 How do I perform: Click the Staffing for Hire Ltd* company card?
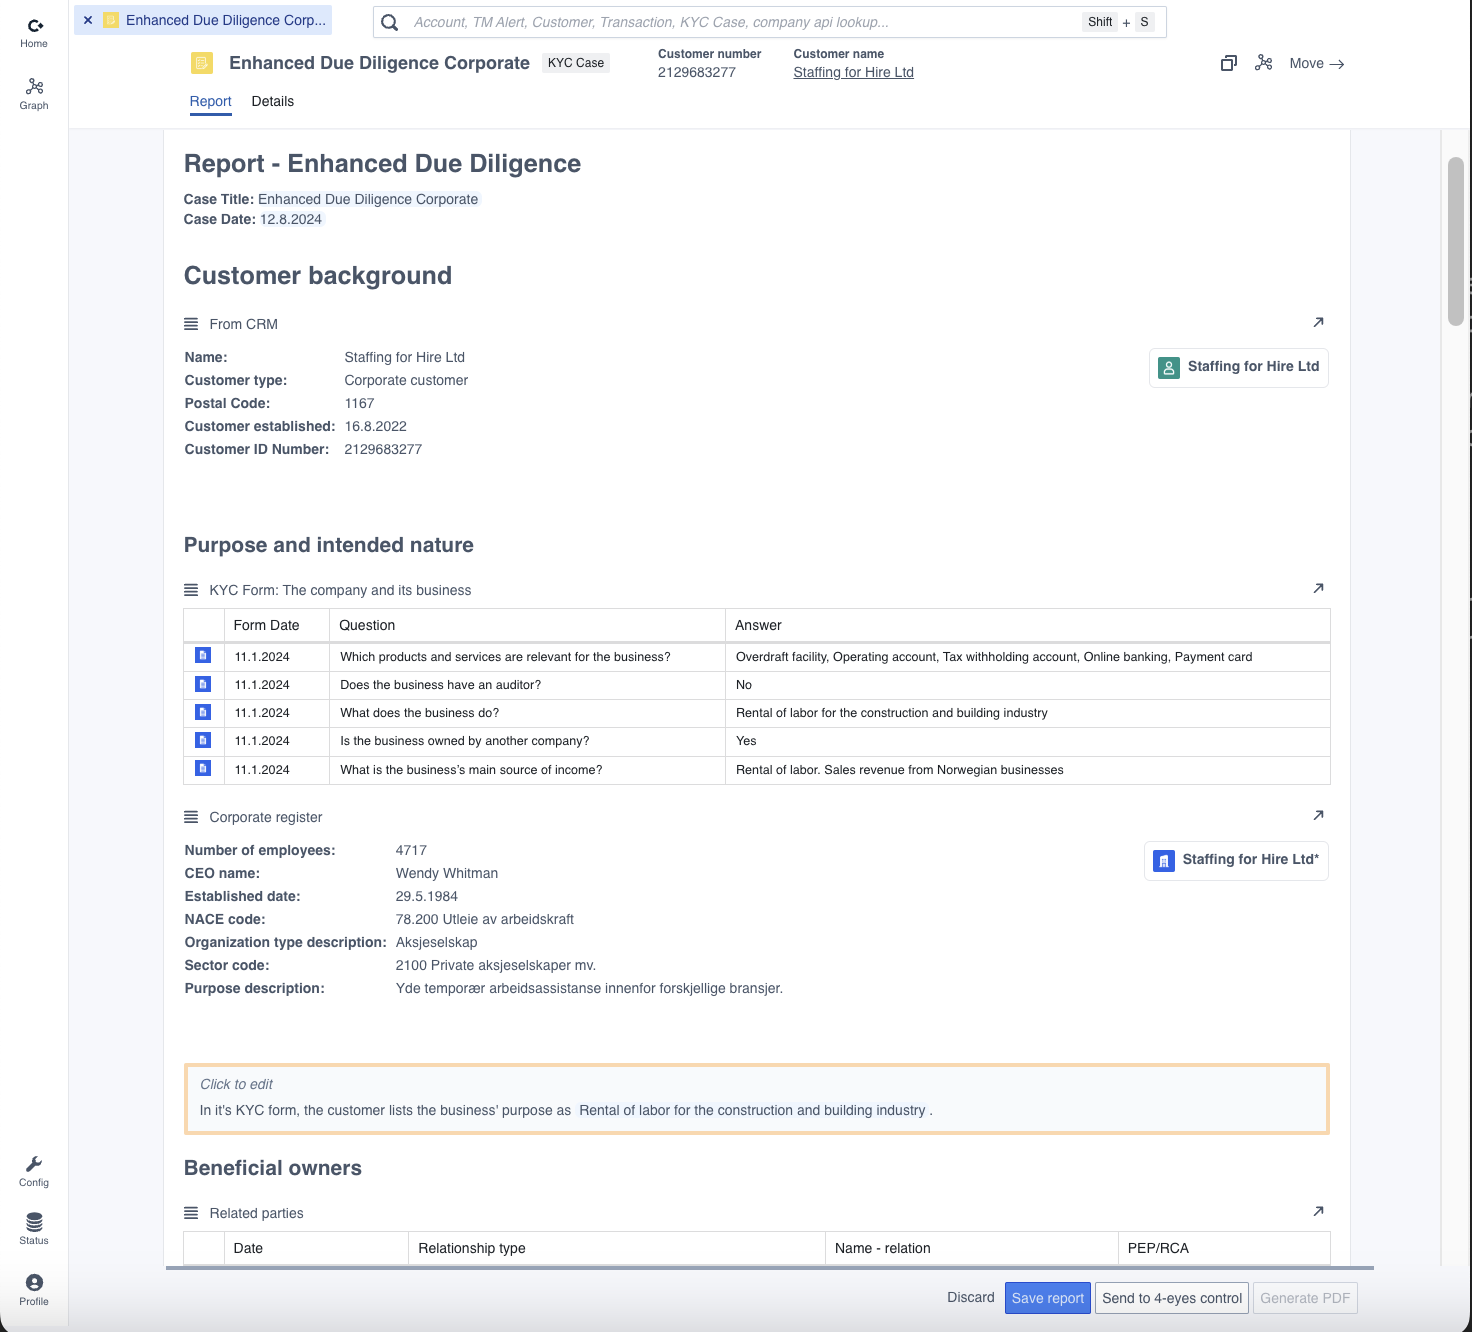[x=1236, y=860]
